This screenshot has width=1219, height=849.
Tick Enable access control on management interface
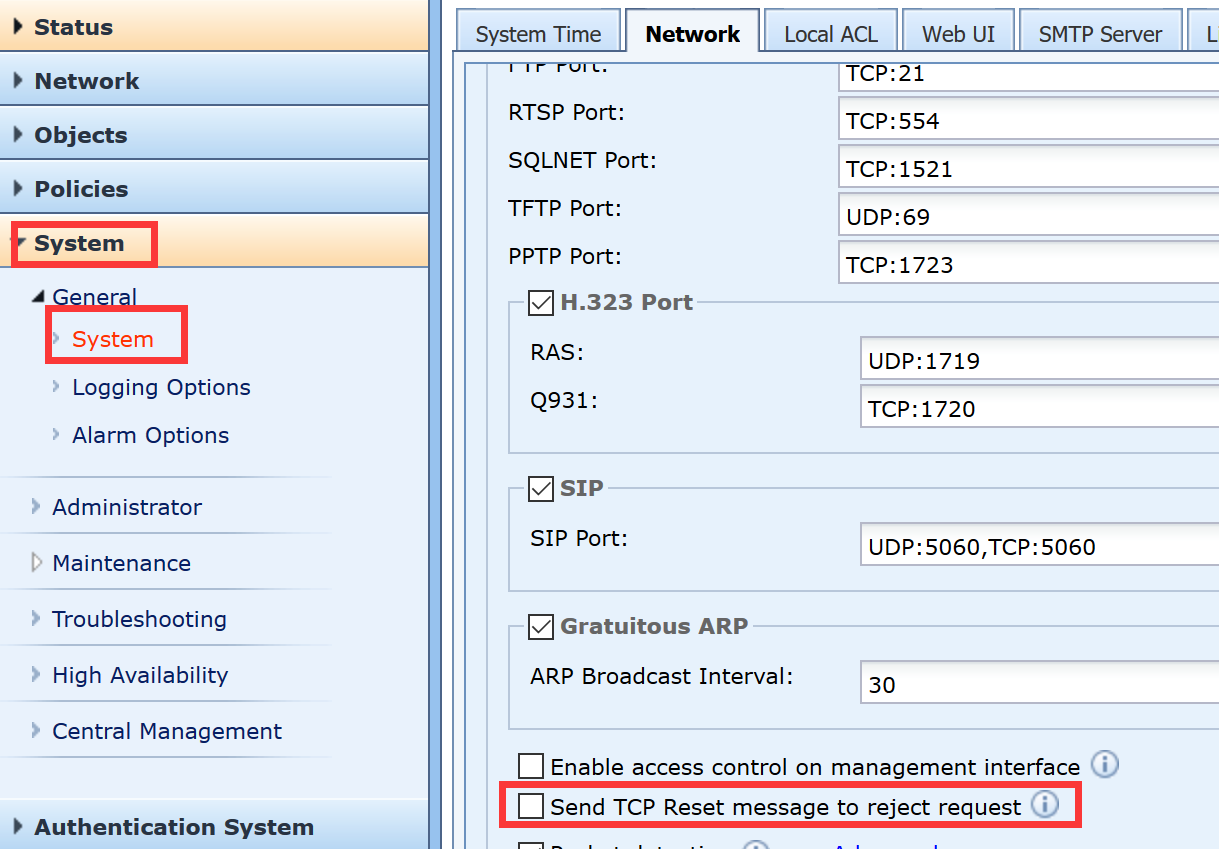click(531, 767)
